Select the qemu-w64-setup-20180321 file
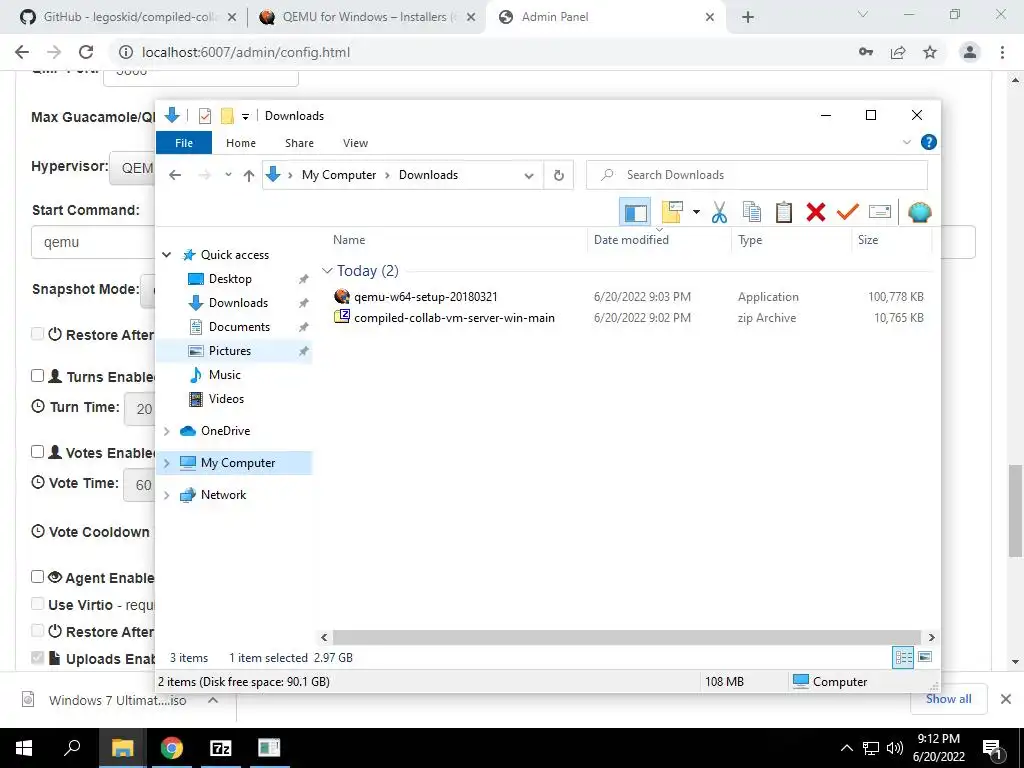The image size is (1024, 768). (x=425, y=297)
